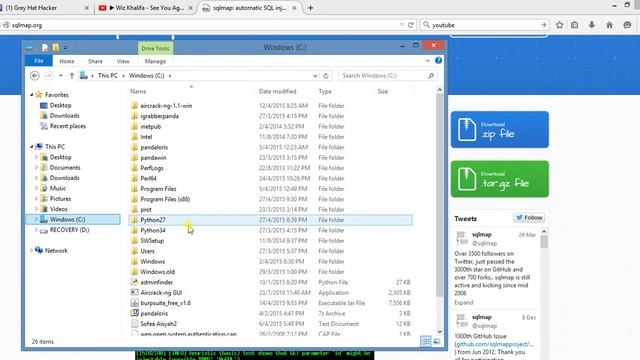Expand RECOVERY (D:) drive node
This screenshot has width=640, height=360.
coord(36,230)
